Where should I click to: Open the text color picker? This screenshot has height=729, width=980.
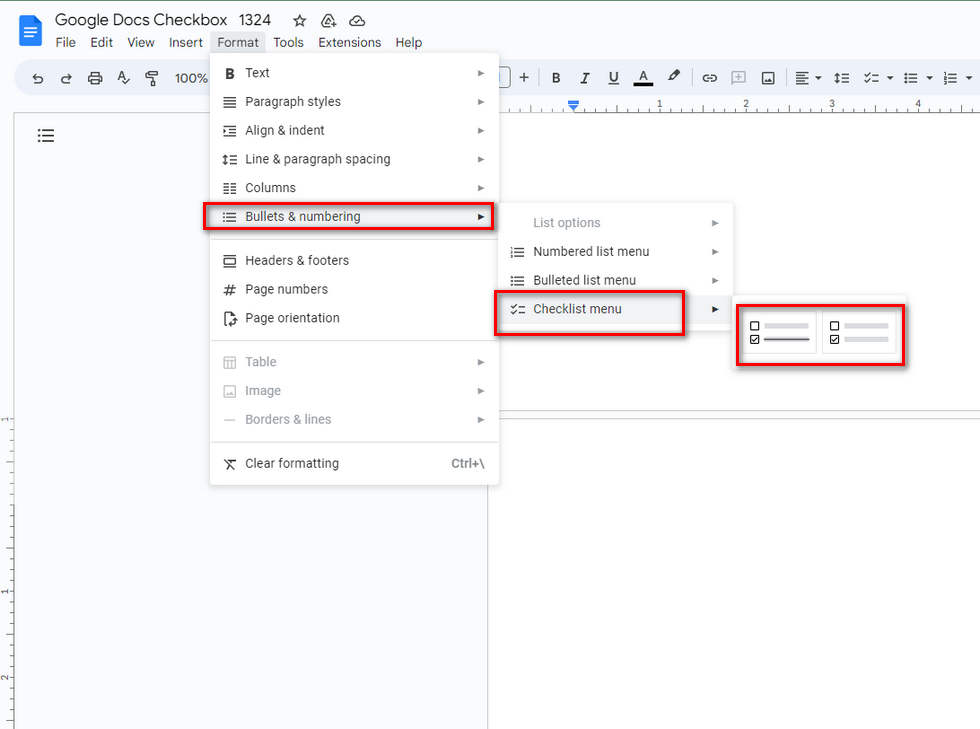[642, 78]
